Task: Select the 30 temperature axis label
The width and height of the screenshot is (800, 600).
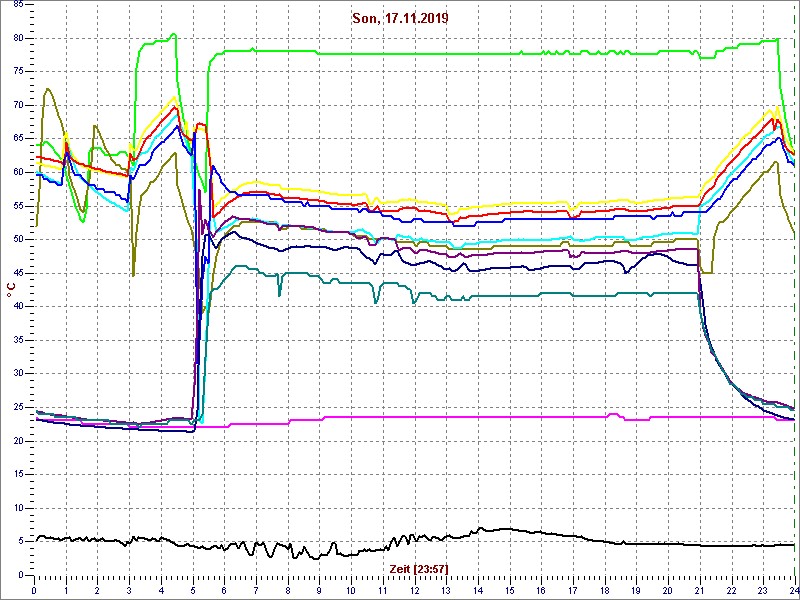Action: (x=17, y=374)
